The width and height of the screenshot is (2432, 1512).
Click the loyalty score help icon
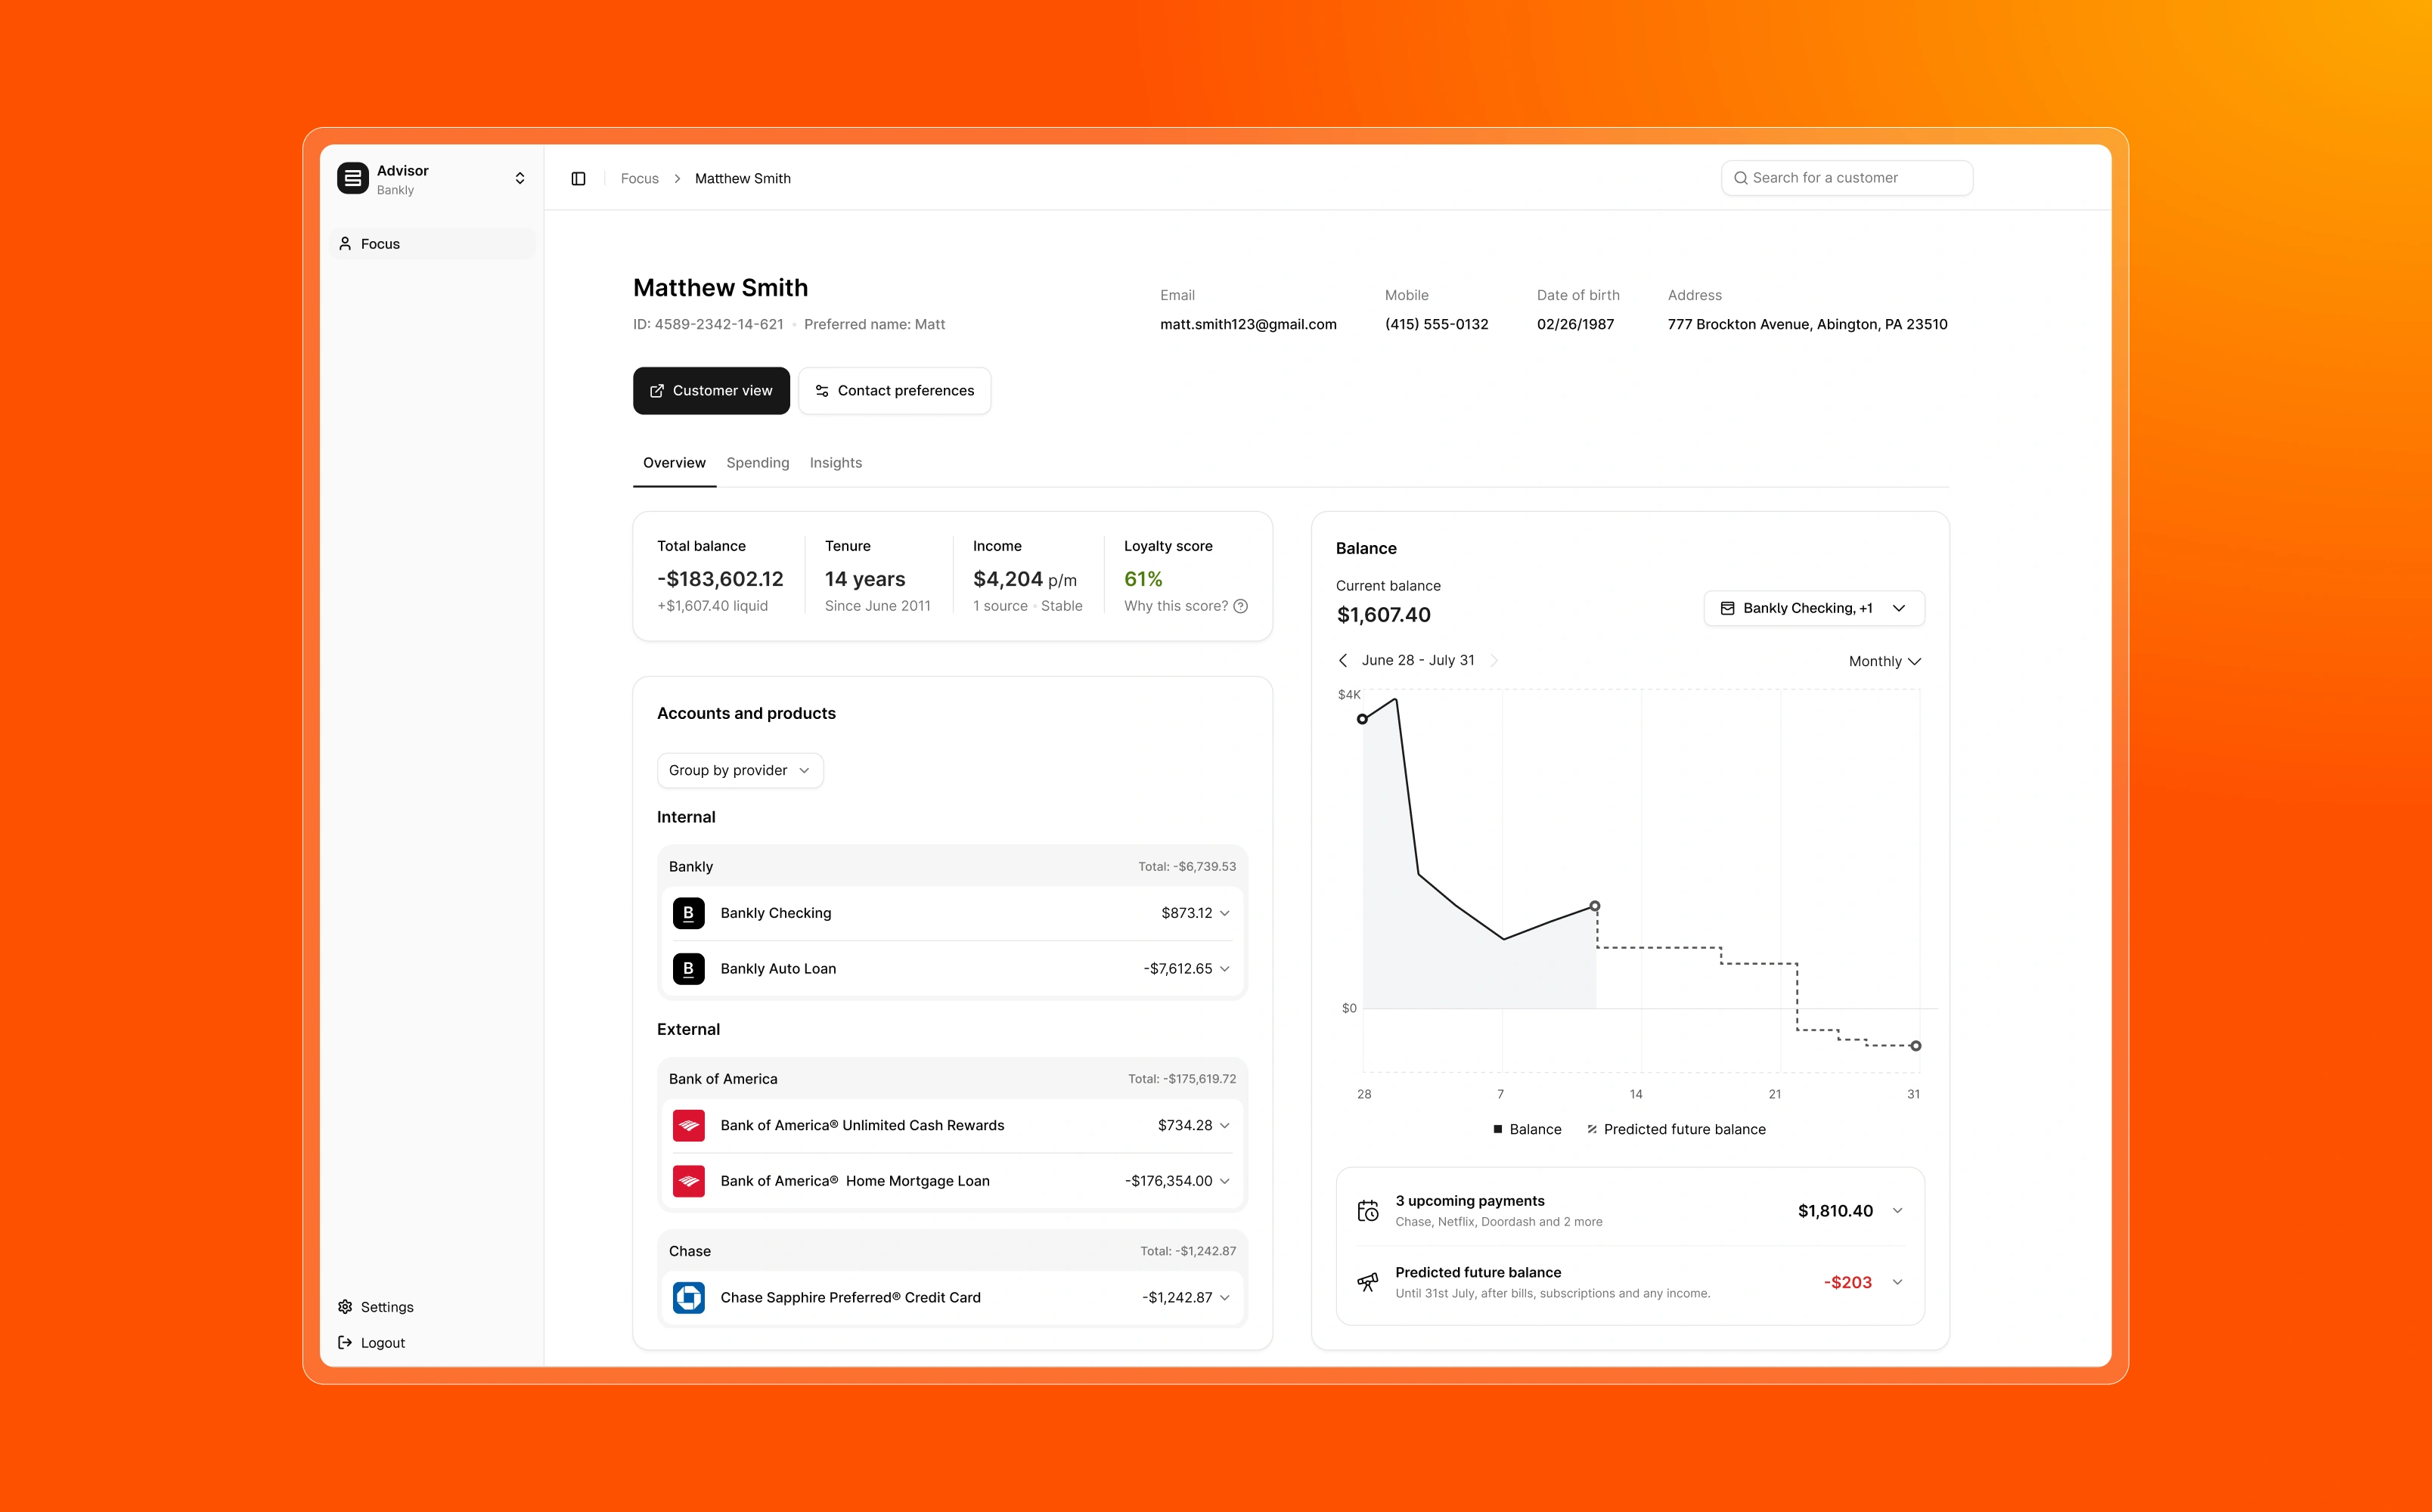[1240, 606]
